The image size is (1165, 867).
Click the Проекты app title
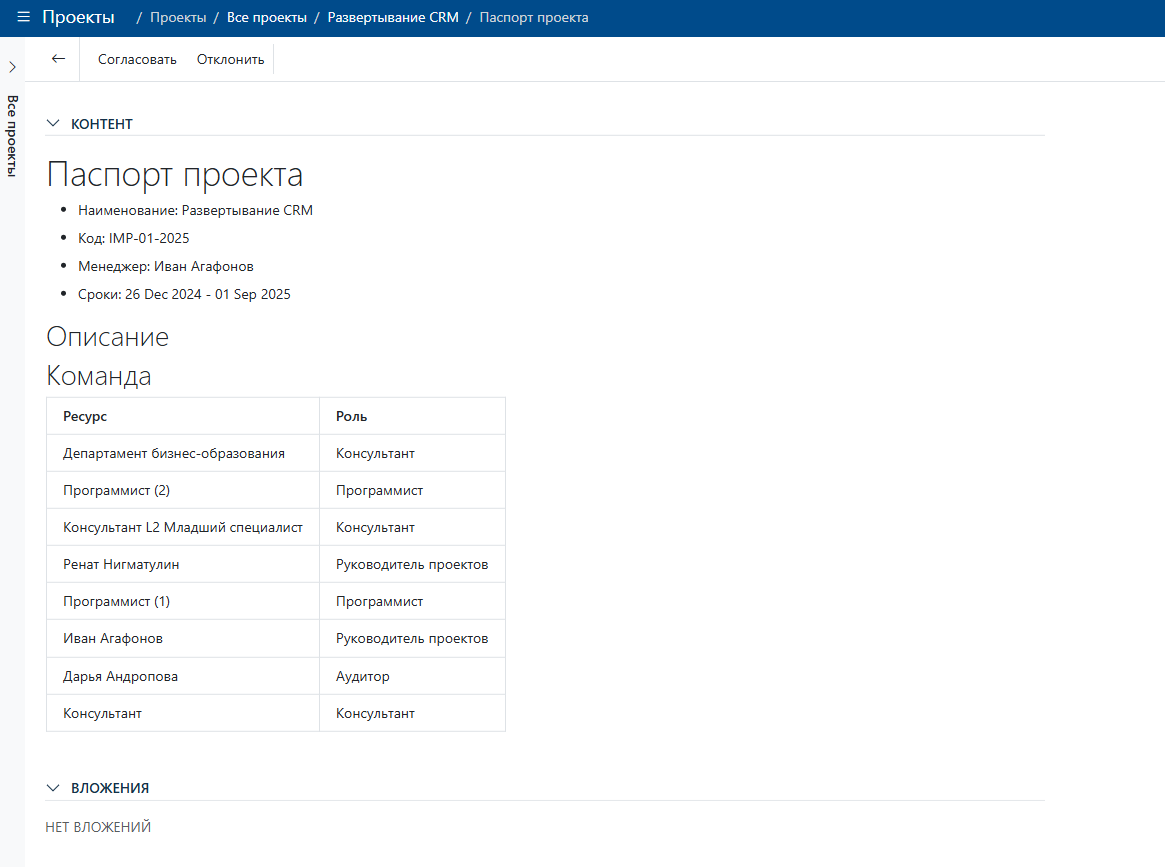78,17
